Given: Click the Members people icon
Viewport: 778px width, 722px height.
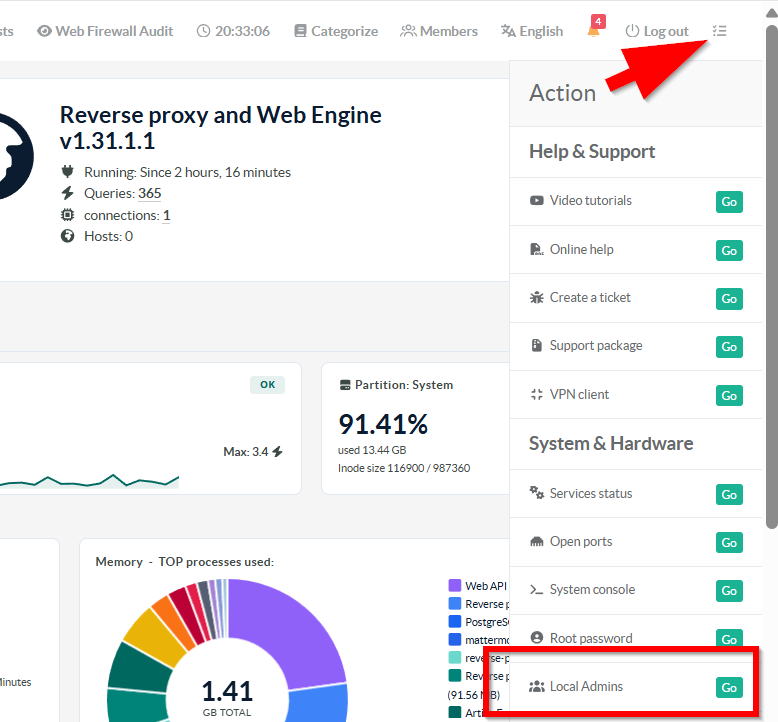Looking at the screenshot, I should point(408,31).
